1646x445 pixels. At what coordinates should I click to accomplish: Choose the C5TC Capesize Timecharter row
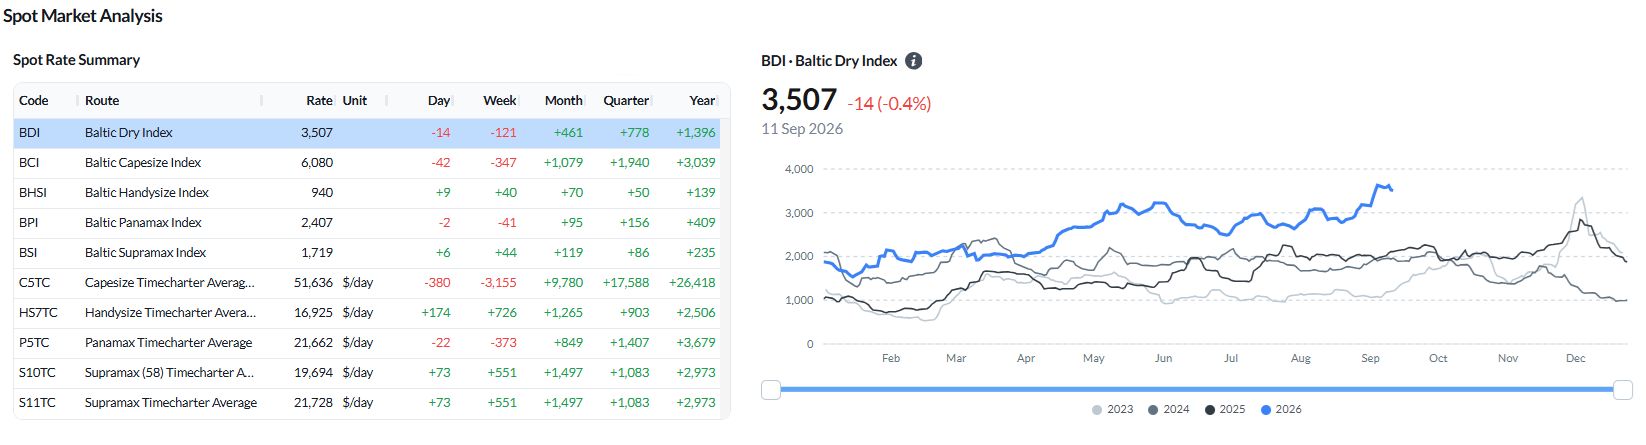(367, 283)
